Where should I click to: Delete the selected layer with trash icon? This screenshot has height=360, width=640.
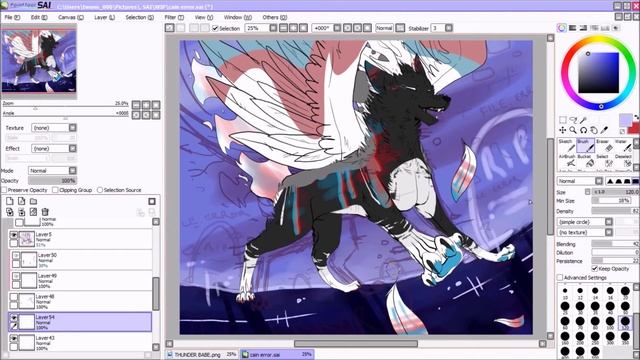(45, 212)
